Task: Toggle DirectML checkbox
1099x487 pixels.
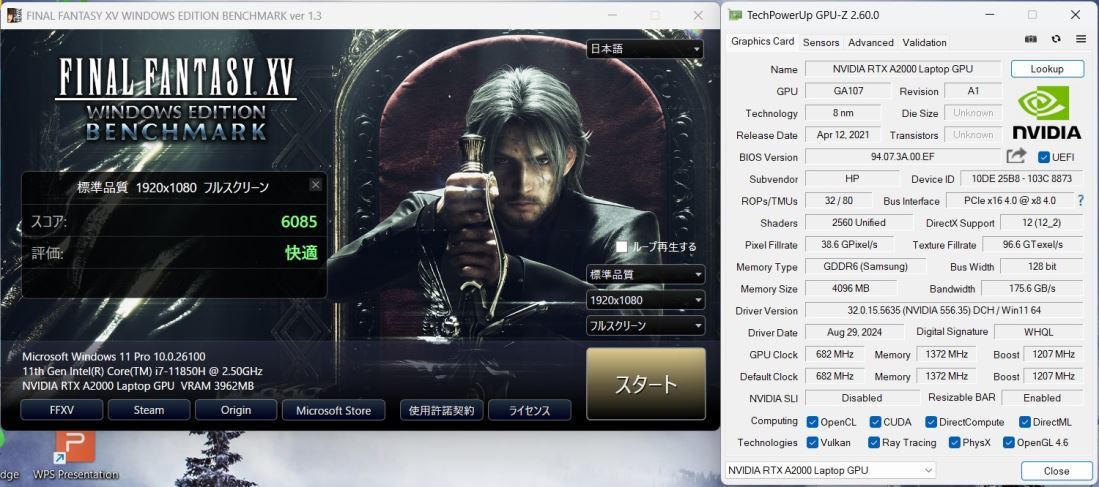Action: click(1025, 422)
